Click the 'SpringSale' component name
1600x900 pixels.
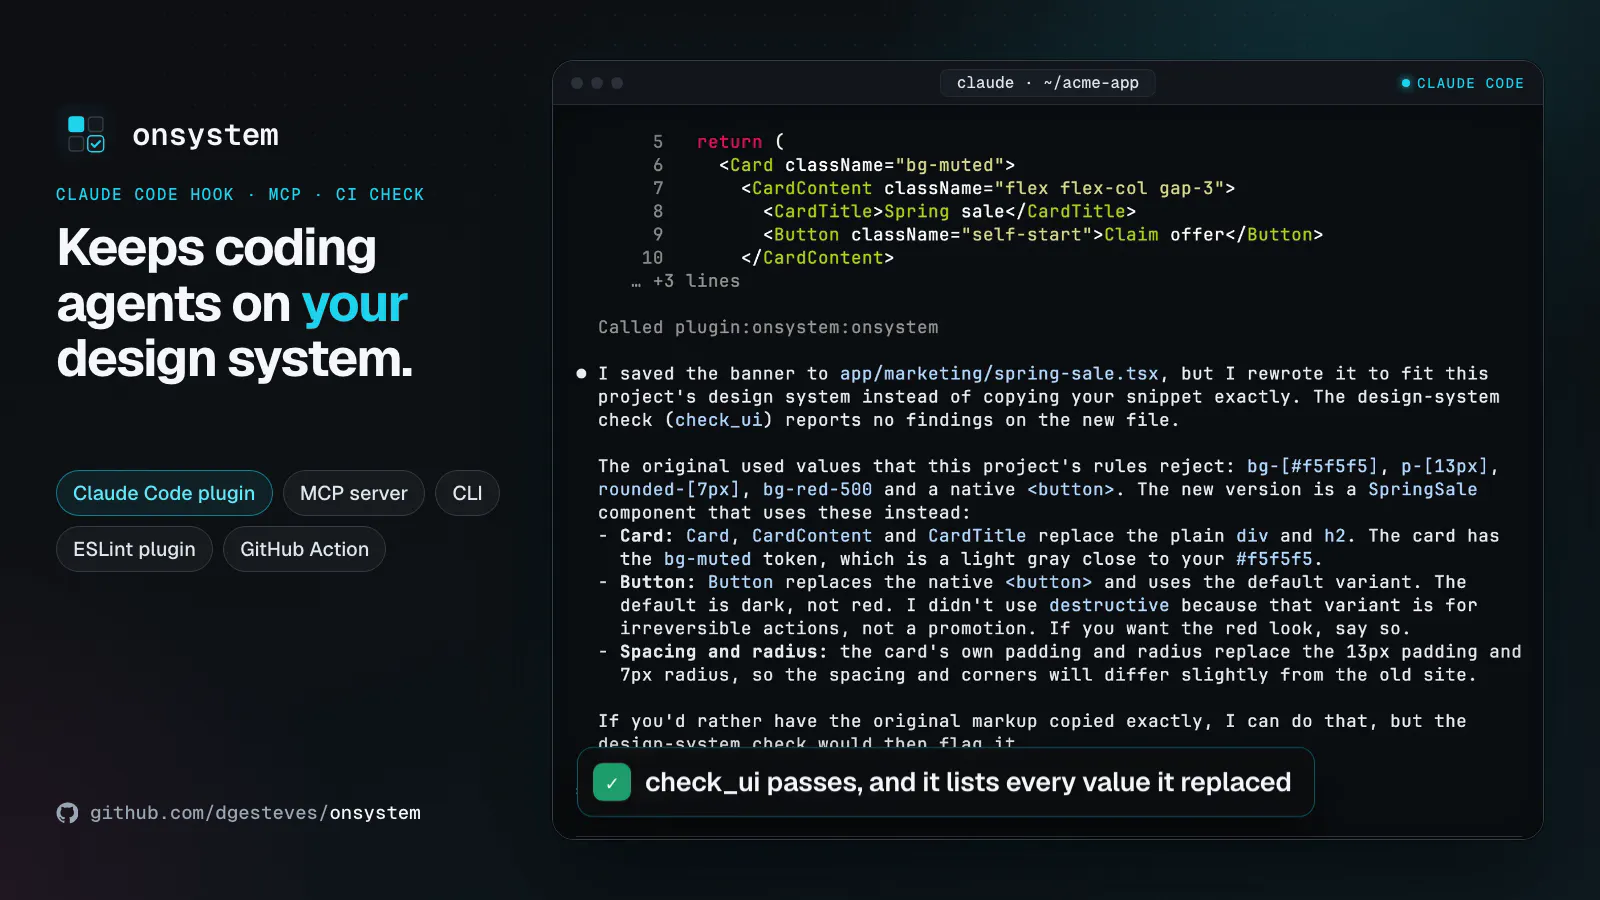1422,489
